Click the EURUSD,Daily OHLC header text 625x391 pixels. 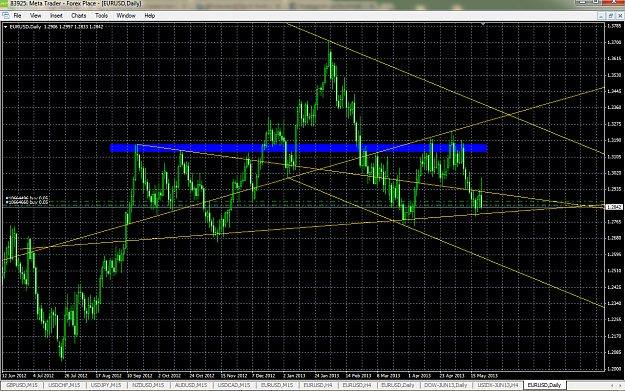56,27
